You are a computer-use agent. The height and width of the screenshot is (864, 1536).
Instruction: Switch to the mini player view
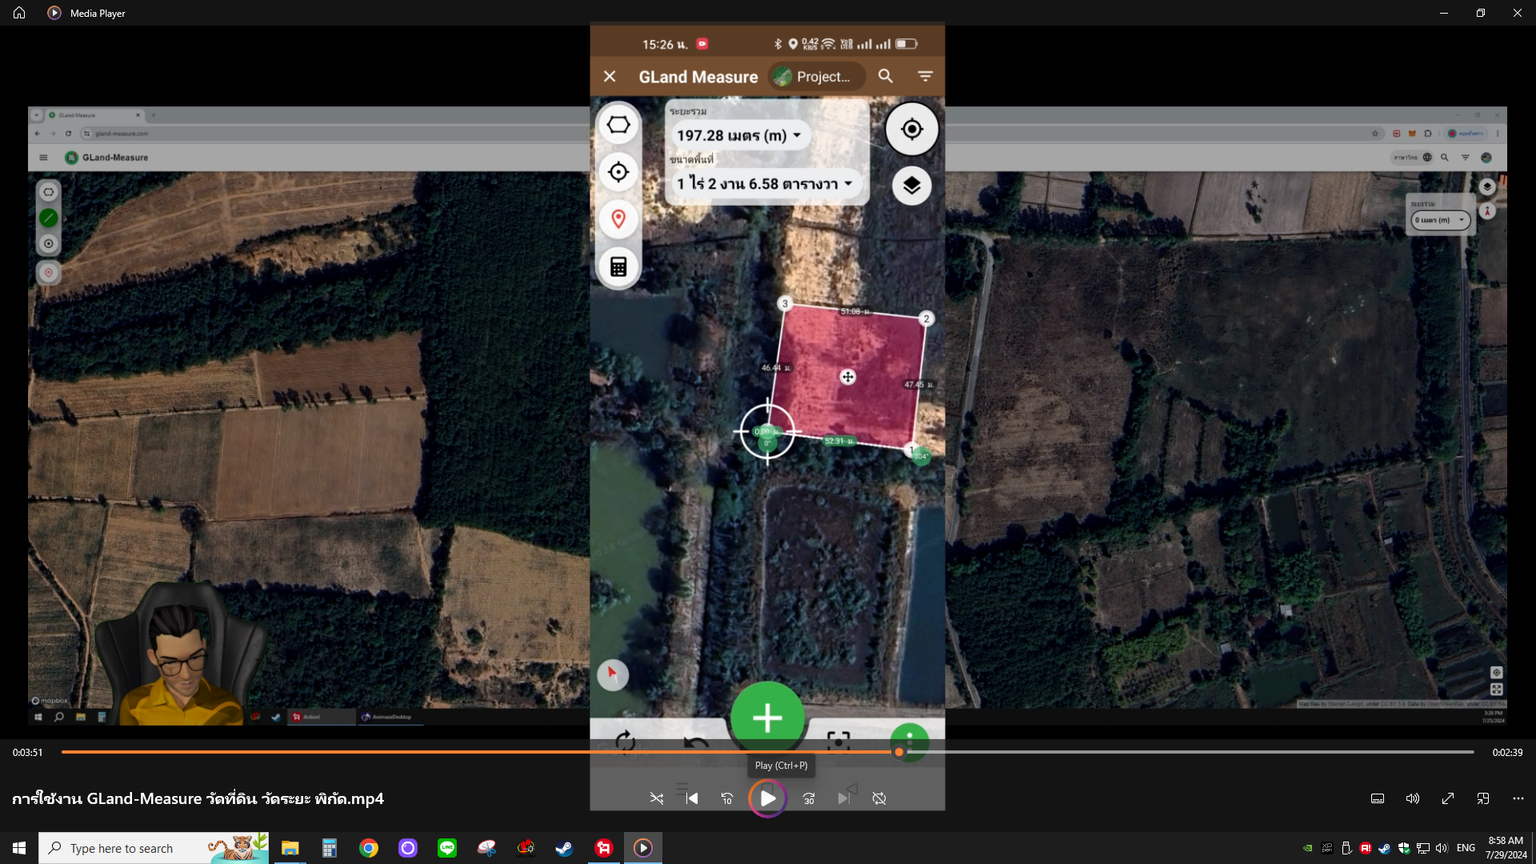coord(1483,799)
